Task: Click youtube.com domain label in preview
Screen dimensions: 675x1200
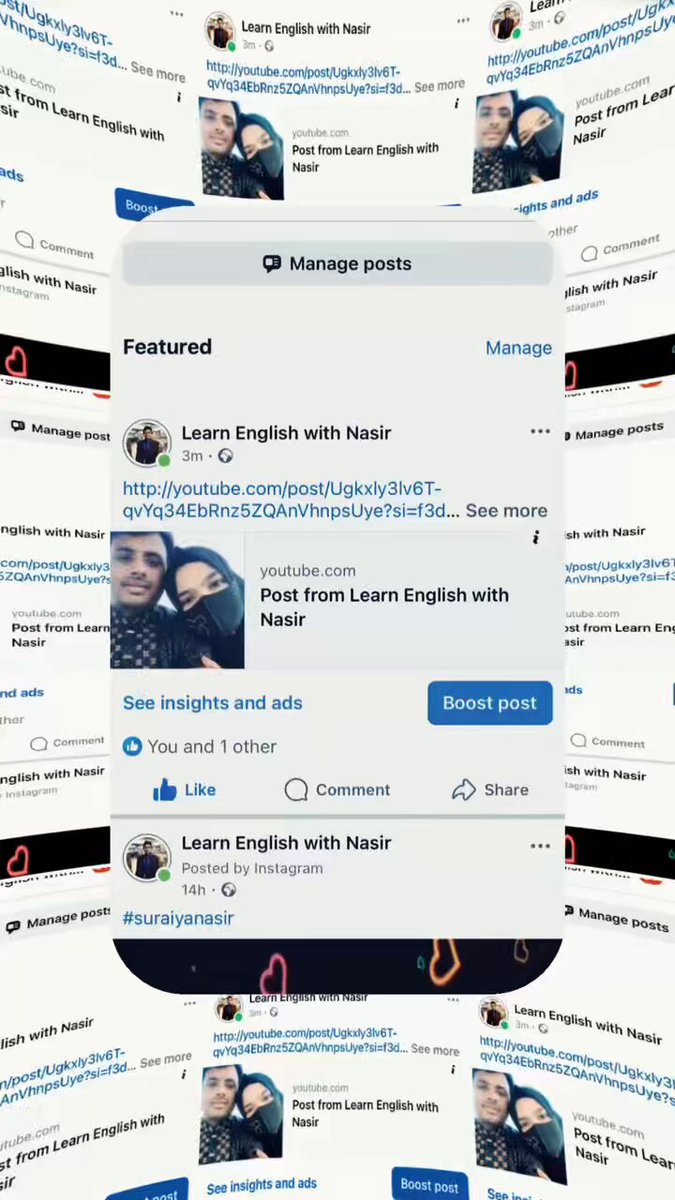Action: tap(307, 571)
